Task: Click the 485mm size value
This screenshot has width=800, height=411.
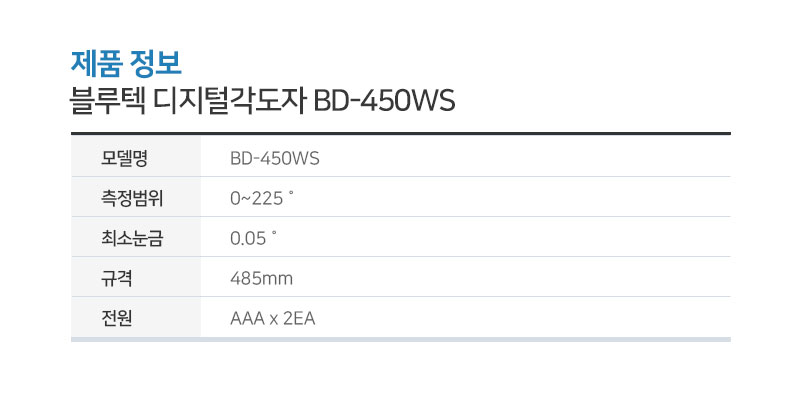Action: pyautogui.click(x=261, y=278)
